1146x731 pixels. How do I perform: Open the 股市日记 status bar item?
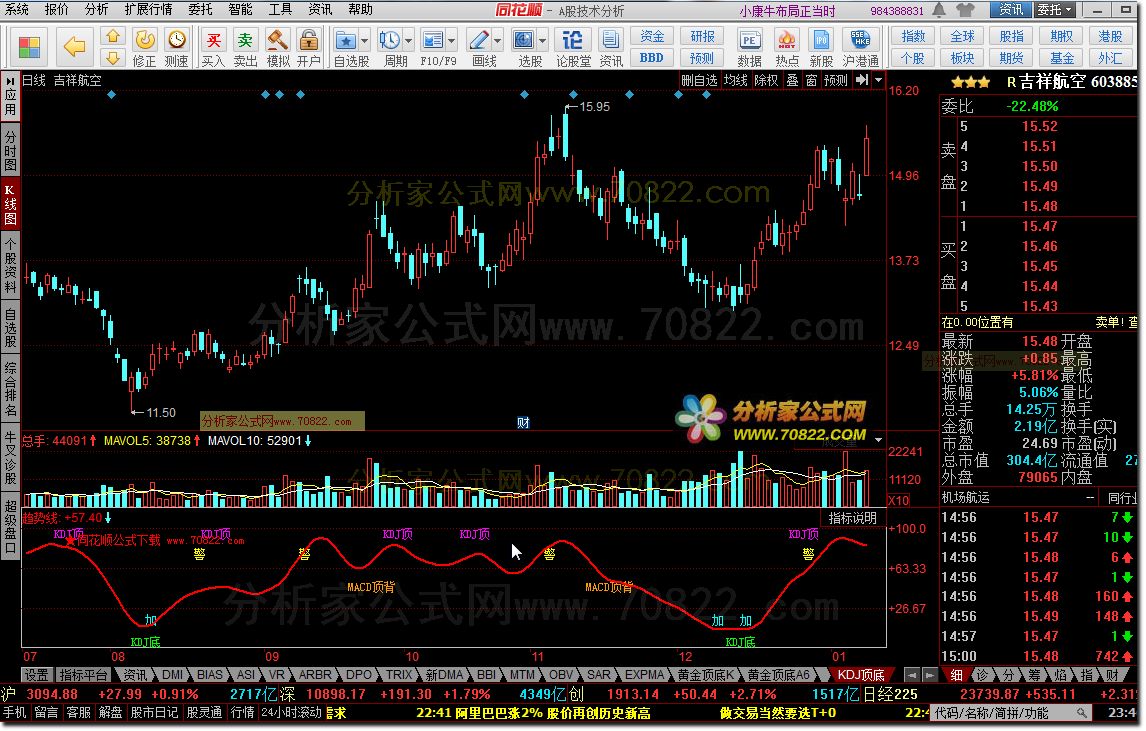pyautogui.click(x=153, y=713)
